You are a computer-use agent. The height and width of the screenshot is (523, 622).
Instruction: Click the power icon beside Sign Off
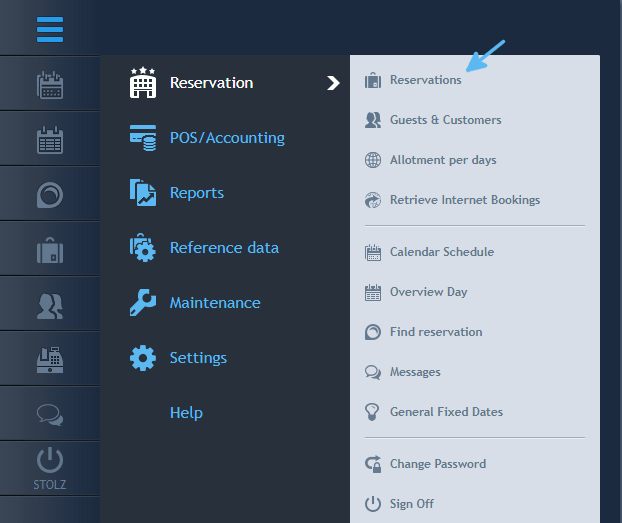[373, 504]
